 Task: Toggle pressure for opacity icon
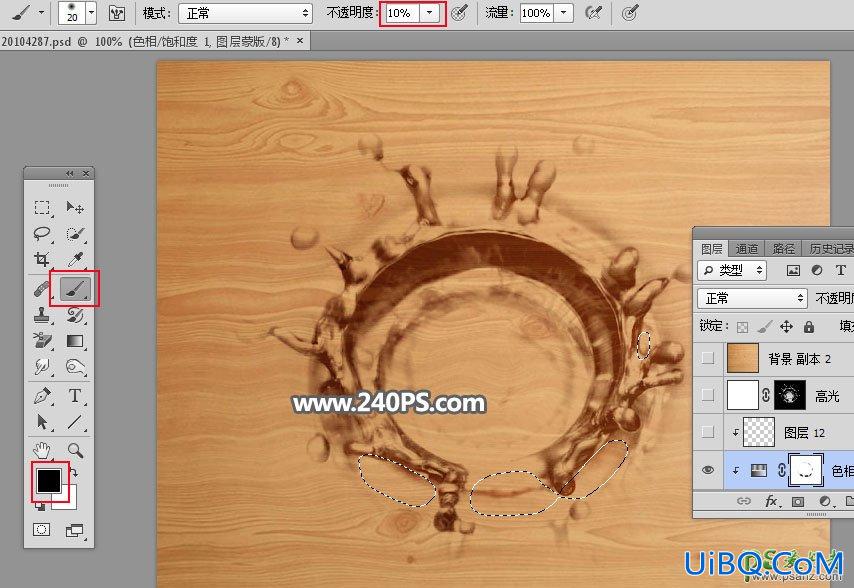460,13
